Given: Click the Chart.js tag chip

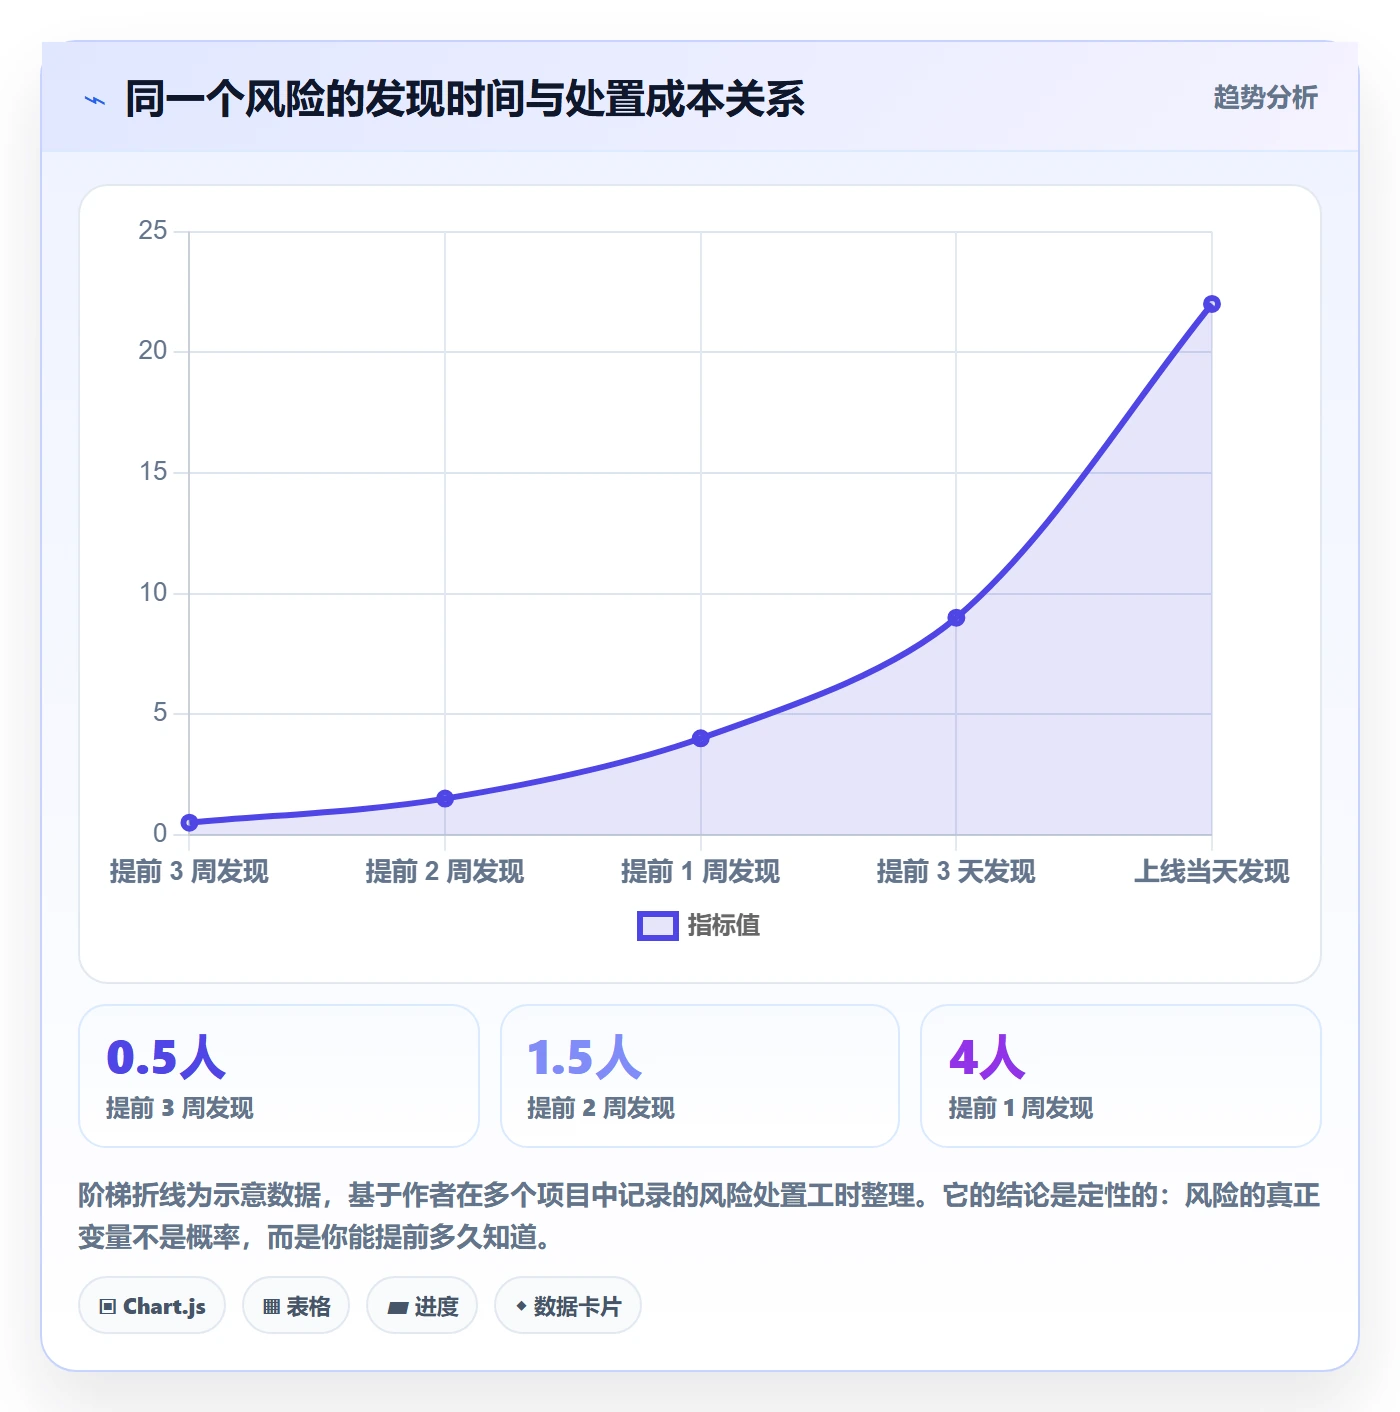Looking at the screenshot, I should [152, 1305].
